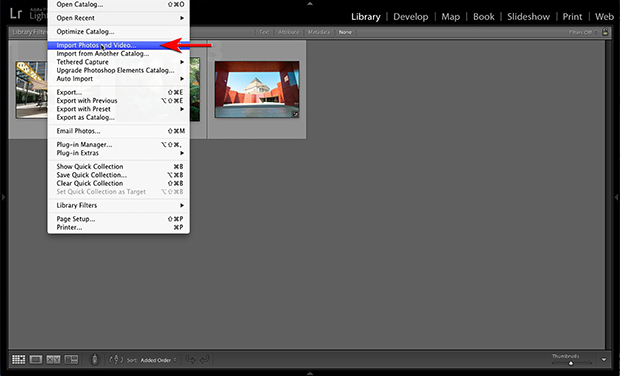Click the filter lock icon

(x=605, y=32)
